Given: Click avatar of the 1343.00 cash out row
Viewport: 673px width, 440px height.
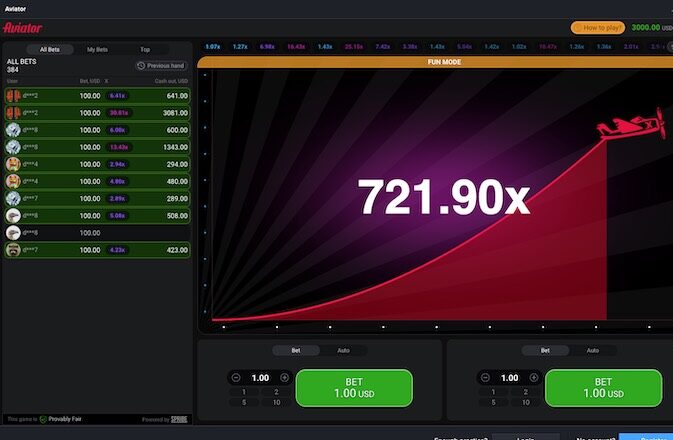Looking at the screenshot, I should 13,147.
